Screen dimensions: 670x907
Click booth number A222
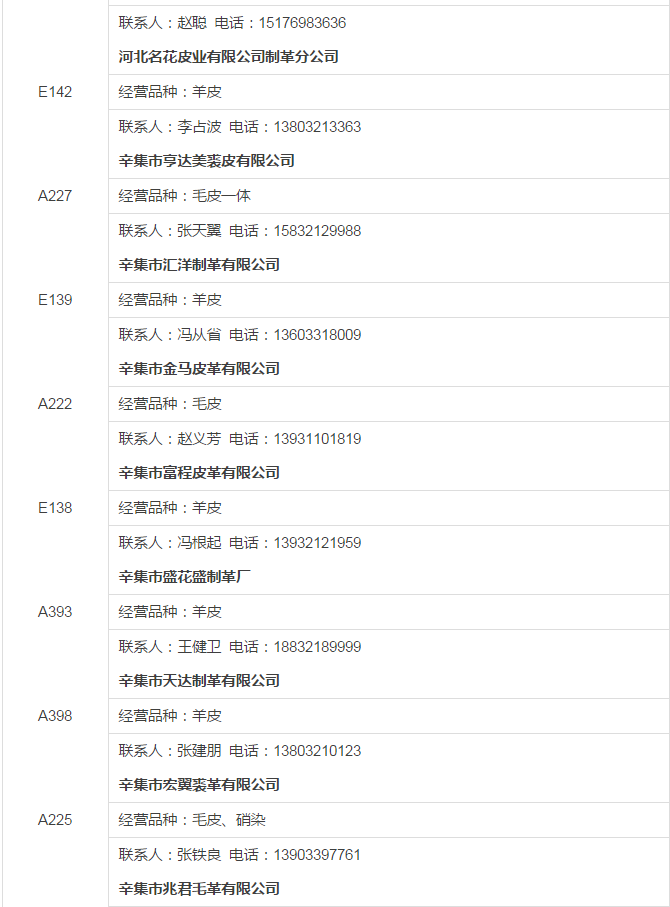(55, 404)
